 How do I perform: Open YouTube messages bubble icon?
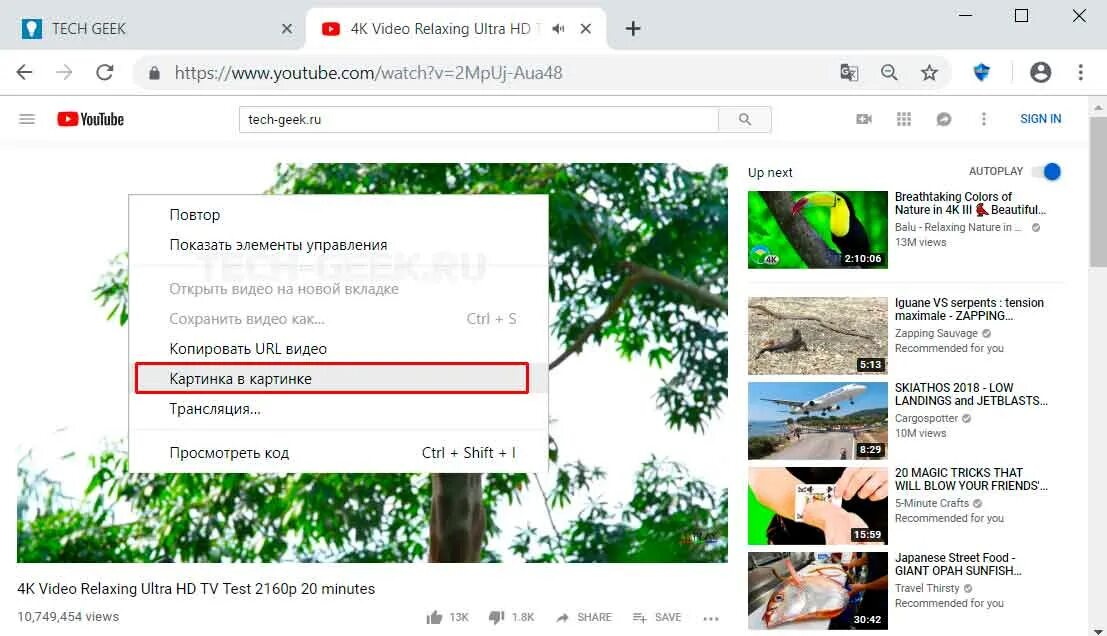pos(944,119)
